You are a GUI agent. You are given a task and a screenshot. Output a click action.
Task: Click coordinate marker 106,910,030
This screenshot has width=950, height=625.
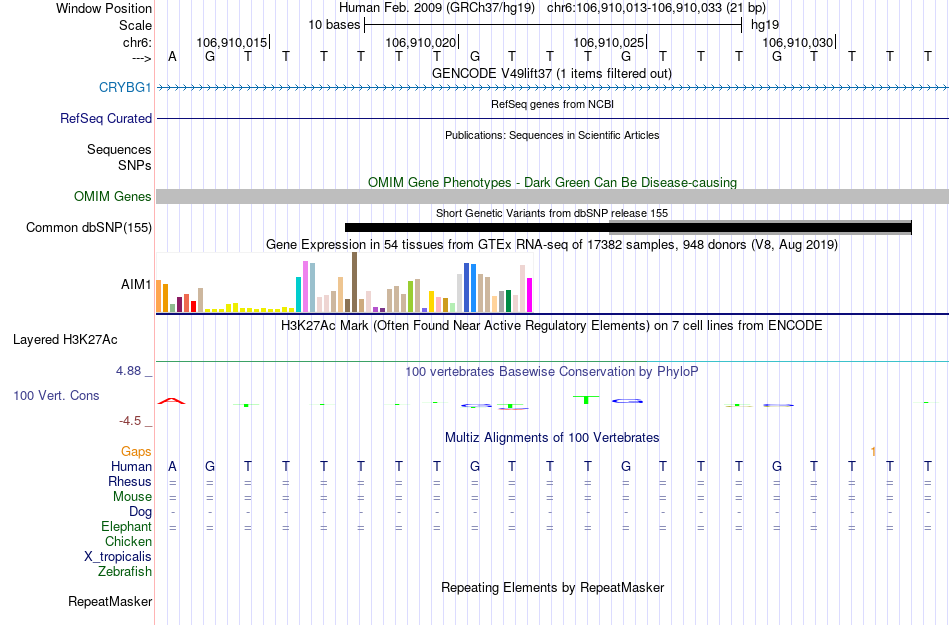799,42
